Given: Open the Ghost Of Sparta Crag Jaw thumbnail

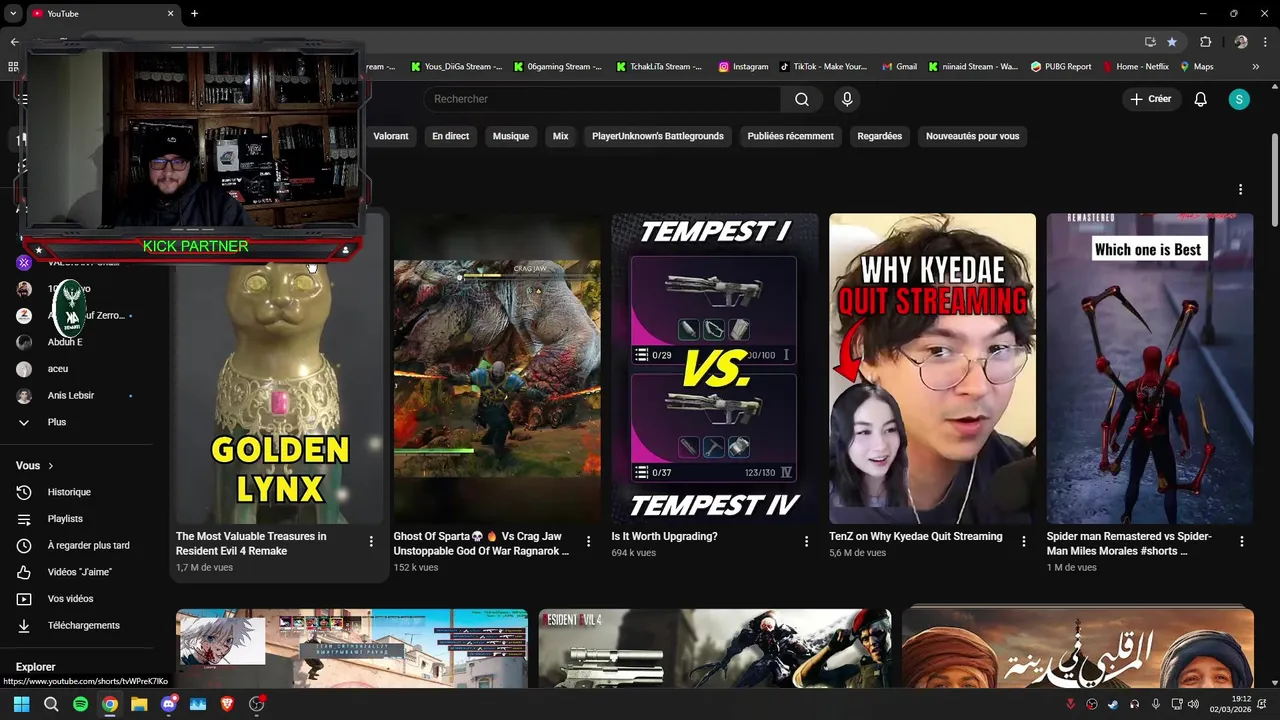Looking at the screenshot, I should tap(497, 369).
